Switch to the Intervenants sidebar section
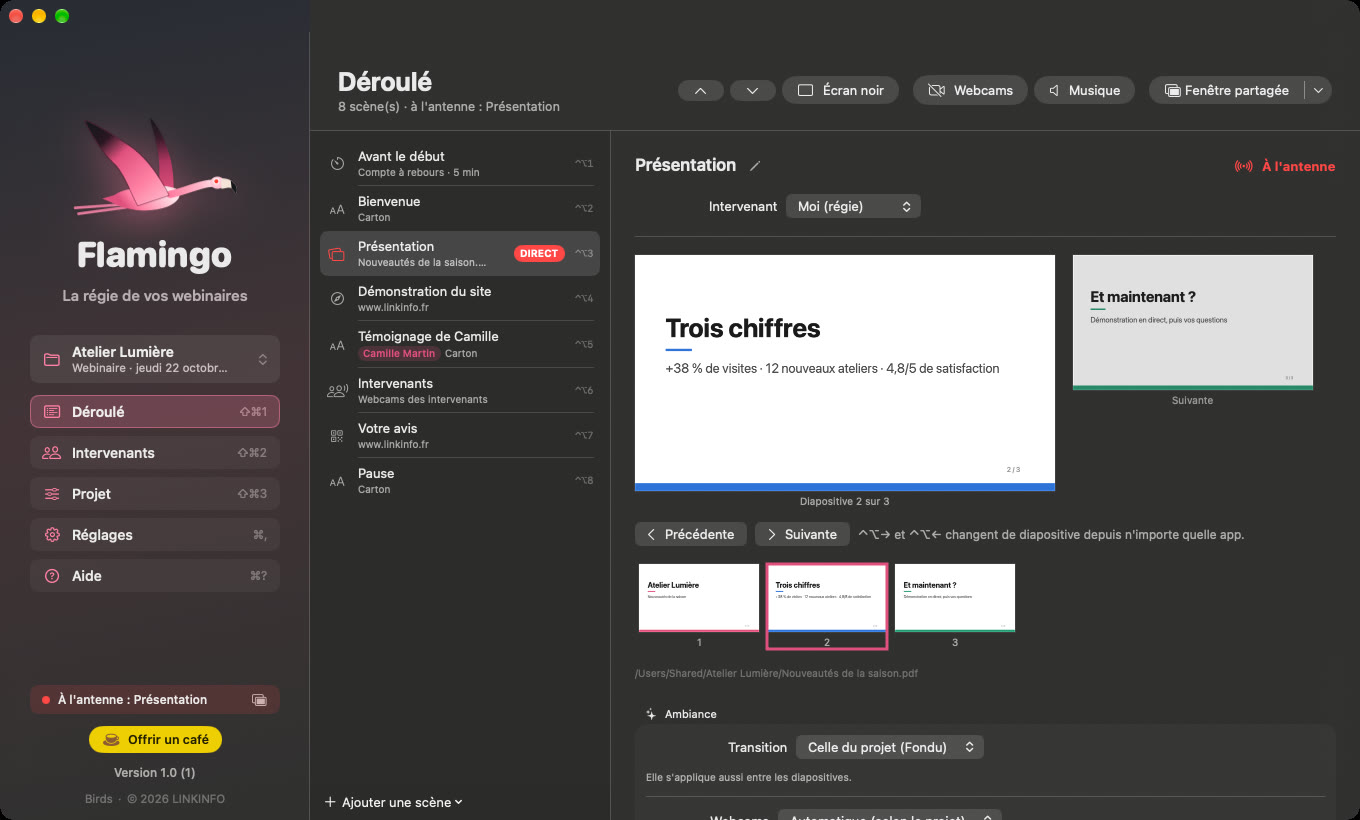This screenshot has width=1360, height=820. click(x=155, y=453)
